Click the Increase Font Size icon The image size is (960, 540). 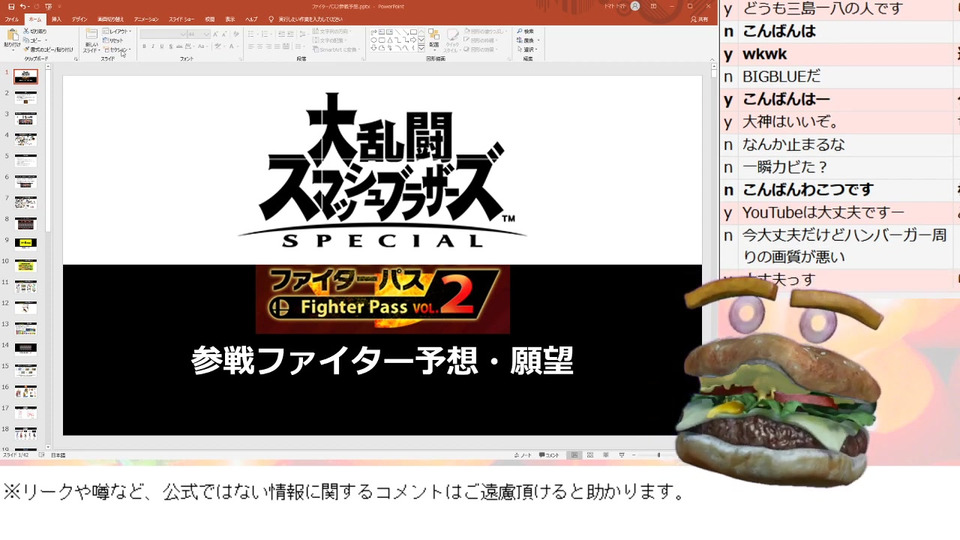[x=216, y=34]
